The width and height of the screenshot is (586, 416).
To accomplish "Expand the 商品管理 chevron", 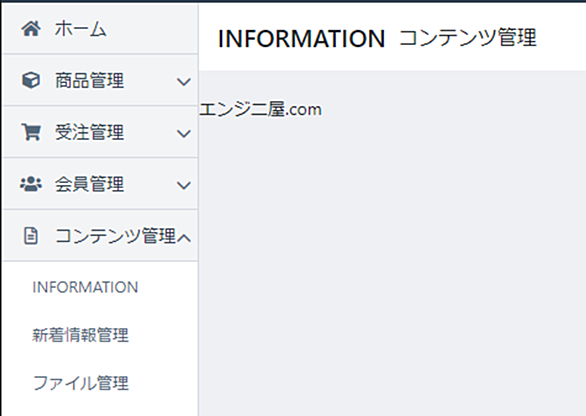I will click(x=183, y=81).
